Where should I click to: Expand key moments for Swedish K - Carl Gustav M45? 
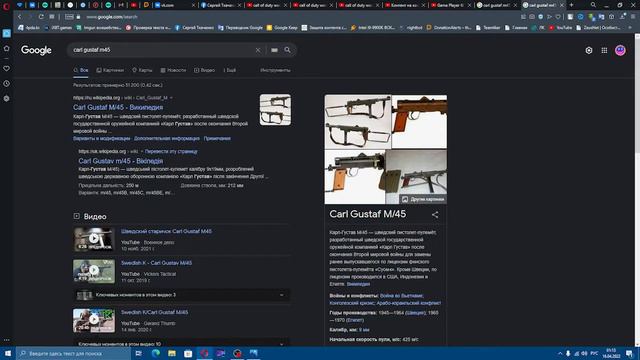pyautogui.click(x=182, y=295)
